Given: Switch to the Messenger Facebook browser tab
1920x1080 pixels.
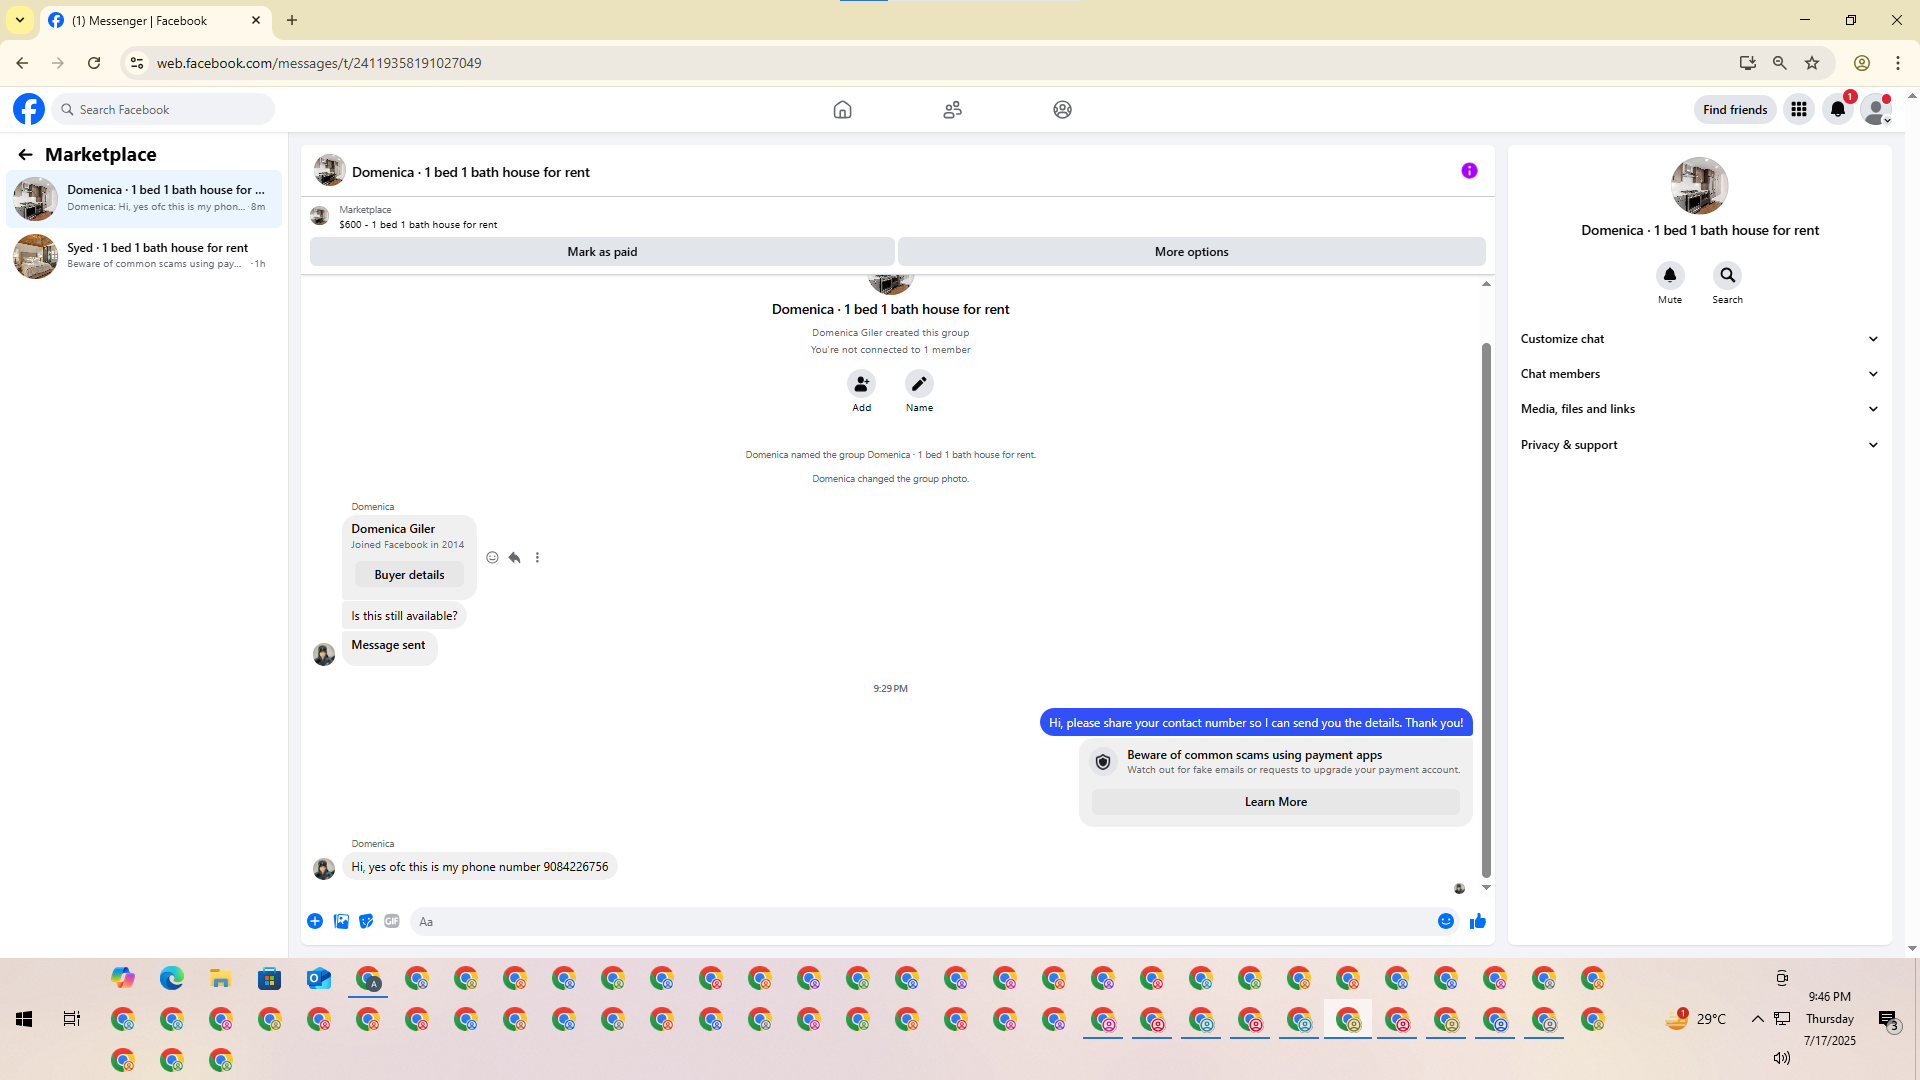Looking at the screenshot, I should 155,21.
